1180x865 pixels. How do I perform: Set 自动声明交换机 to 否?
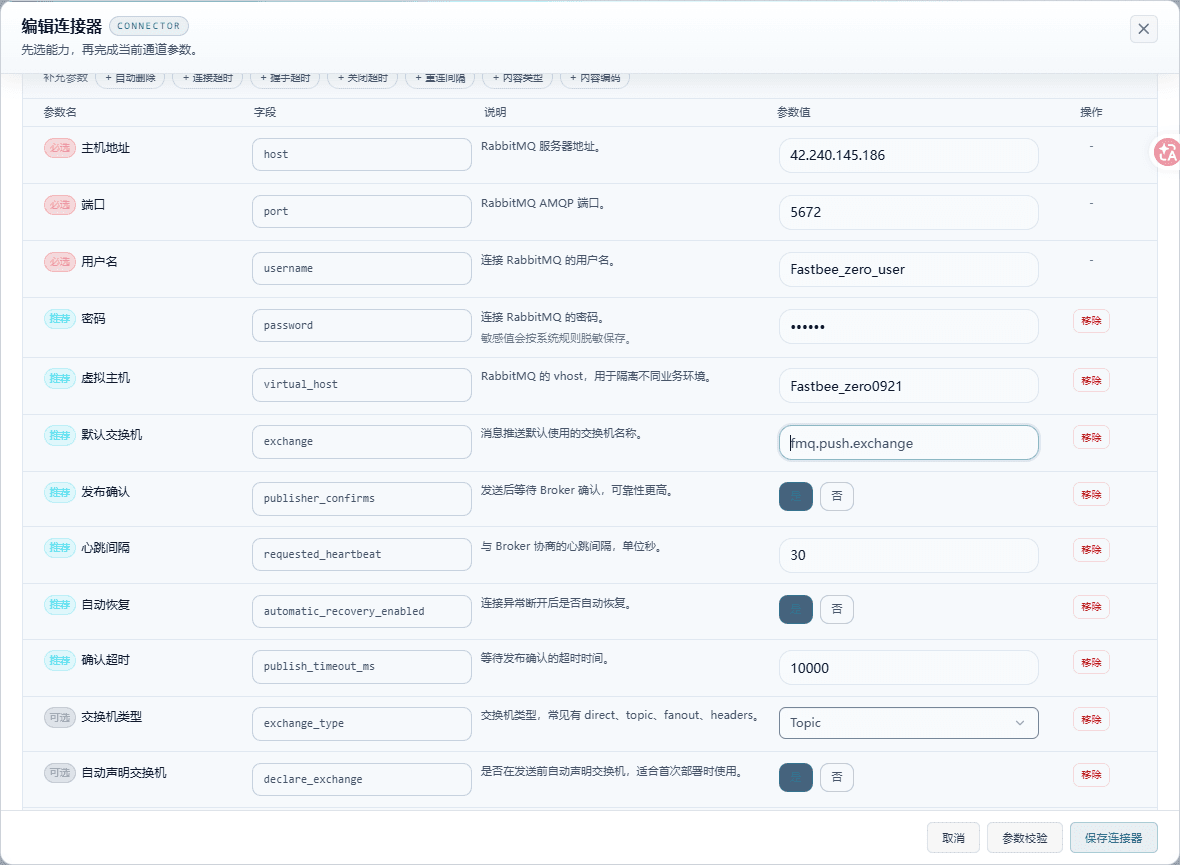837,777
